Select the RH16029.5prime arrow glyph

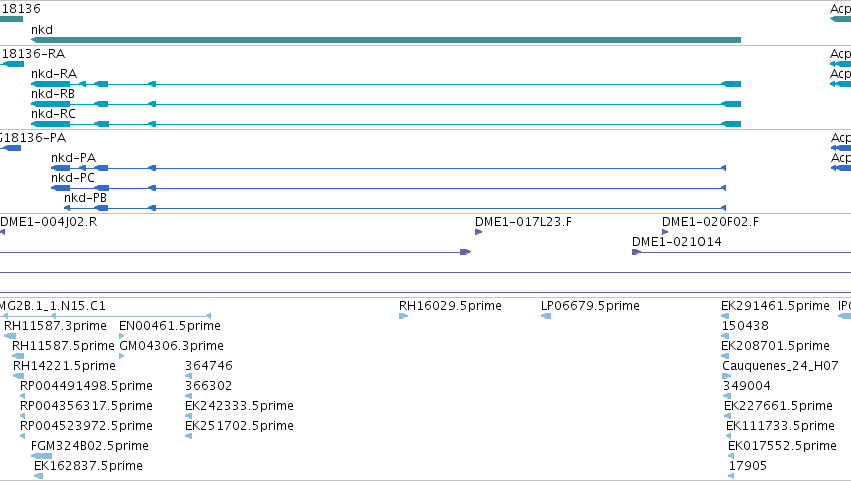point(403,316)
